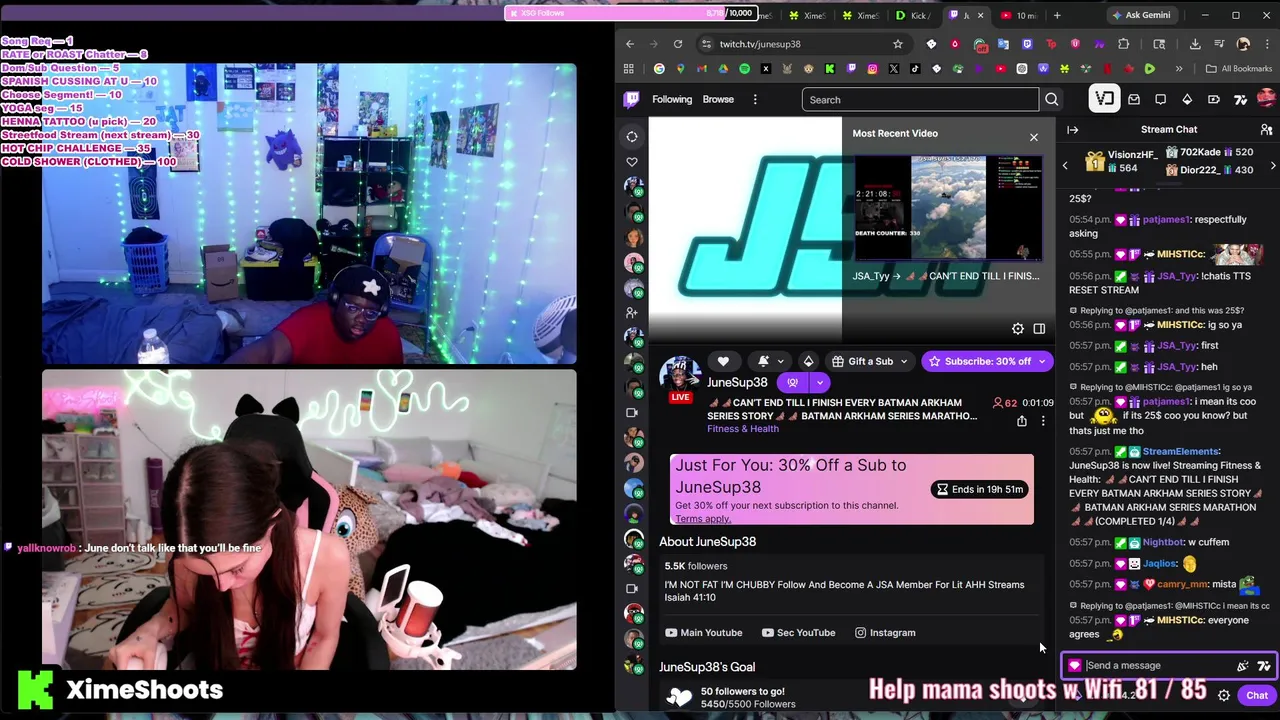Open the Chrome three-dot menu
Viewport: 1280px width, 720px height.
(1266, 44)
